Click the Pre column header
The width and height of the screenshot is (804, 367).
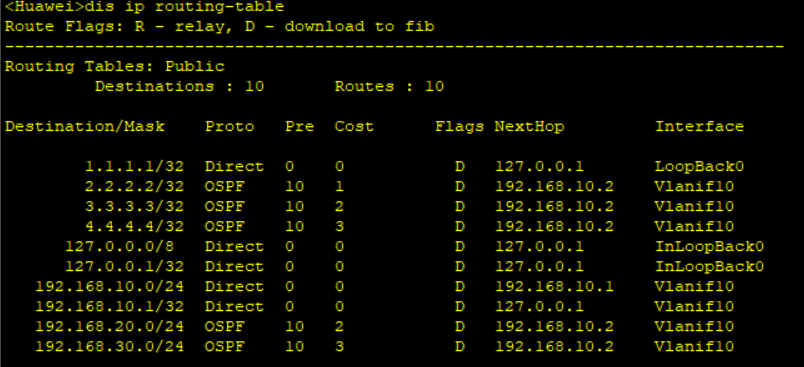tap(299, 127)
